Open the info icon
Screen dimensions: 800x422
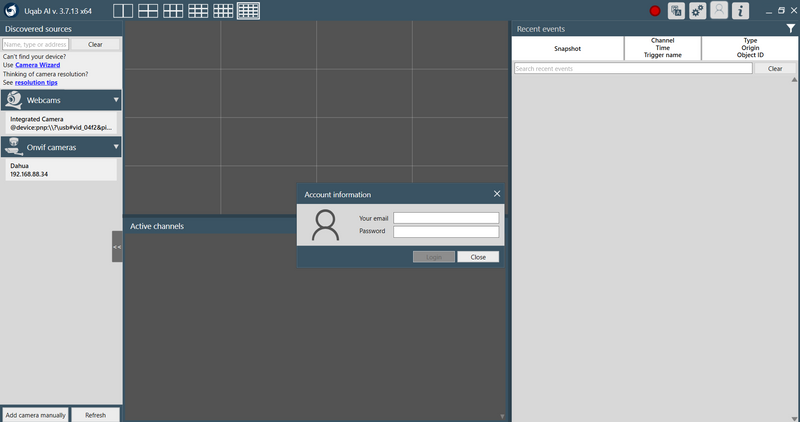(x=740, y=11)
